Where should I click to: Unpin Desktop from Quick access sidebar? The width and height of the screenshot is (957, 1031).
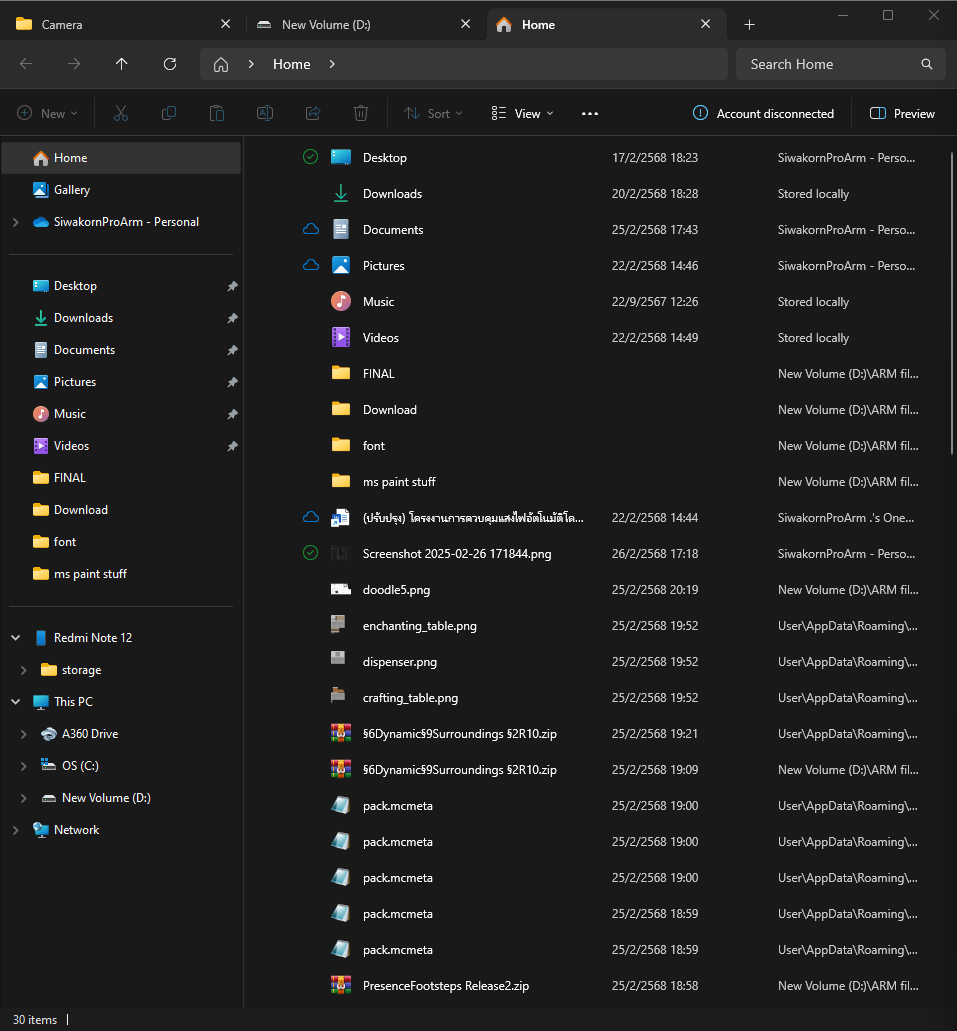232,286
